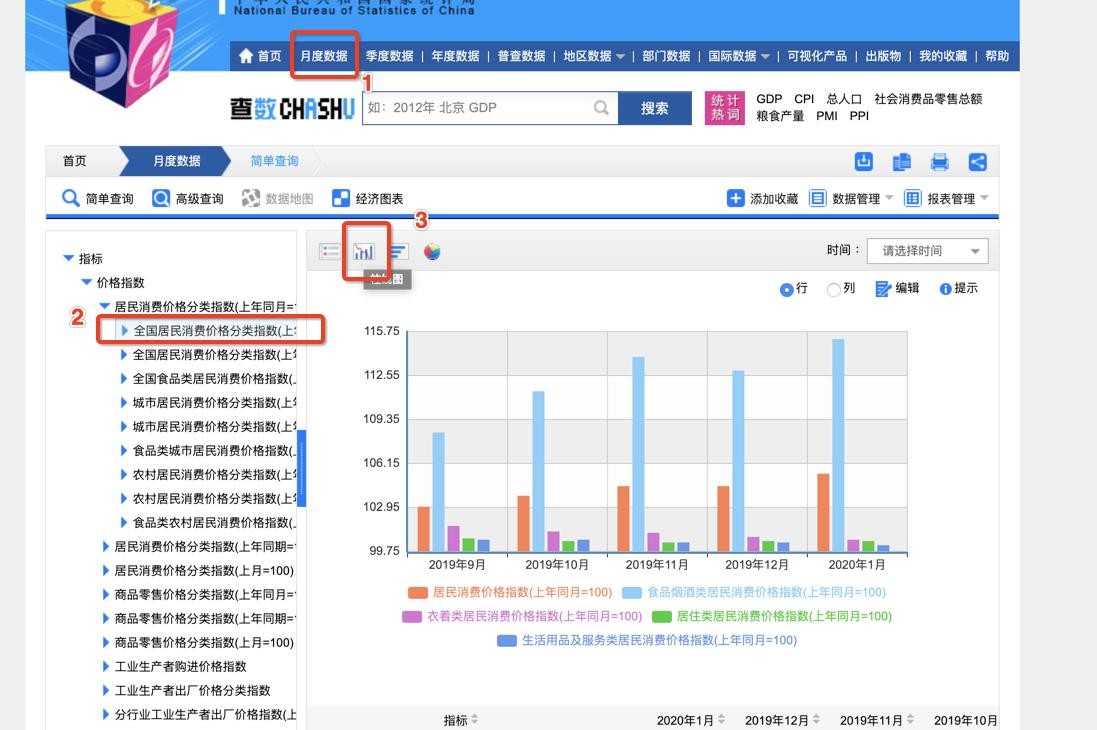
Task: Open 季度数据 in the top navigation
Action: (389, 56)
